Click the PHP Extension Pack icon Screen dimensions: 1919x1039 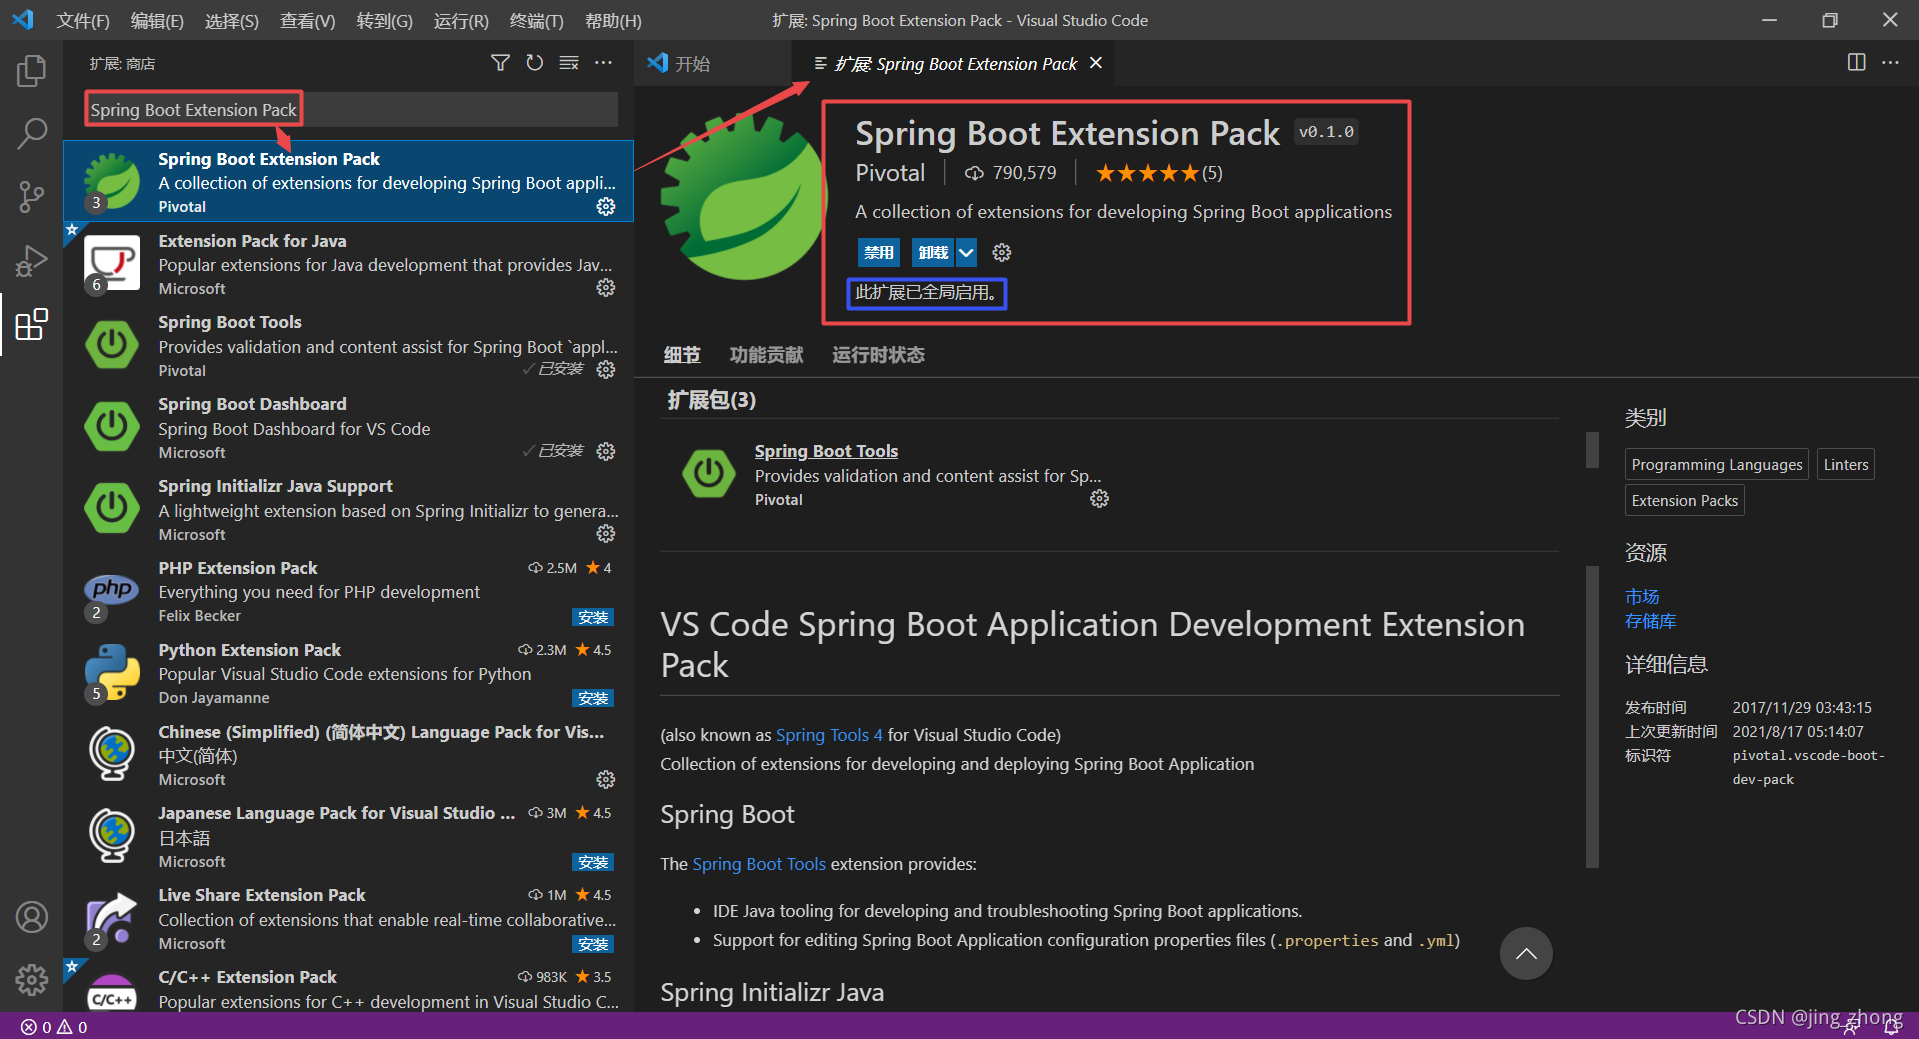[x=112, y=591]
